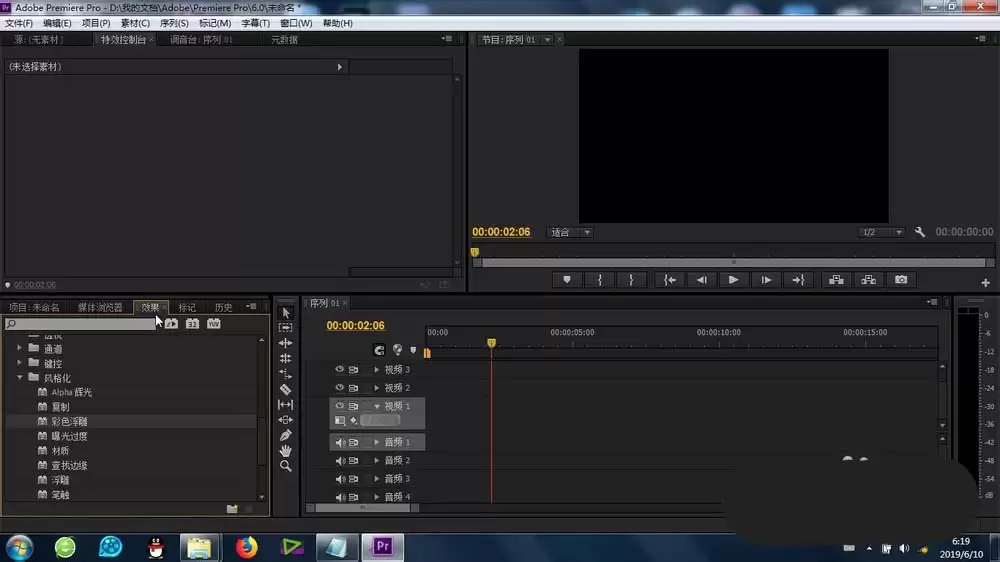The width and height of the screenshot is (1000, 562).
Task: Collapse the 风格化 effects folder
Action: tap(19, 378)
